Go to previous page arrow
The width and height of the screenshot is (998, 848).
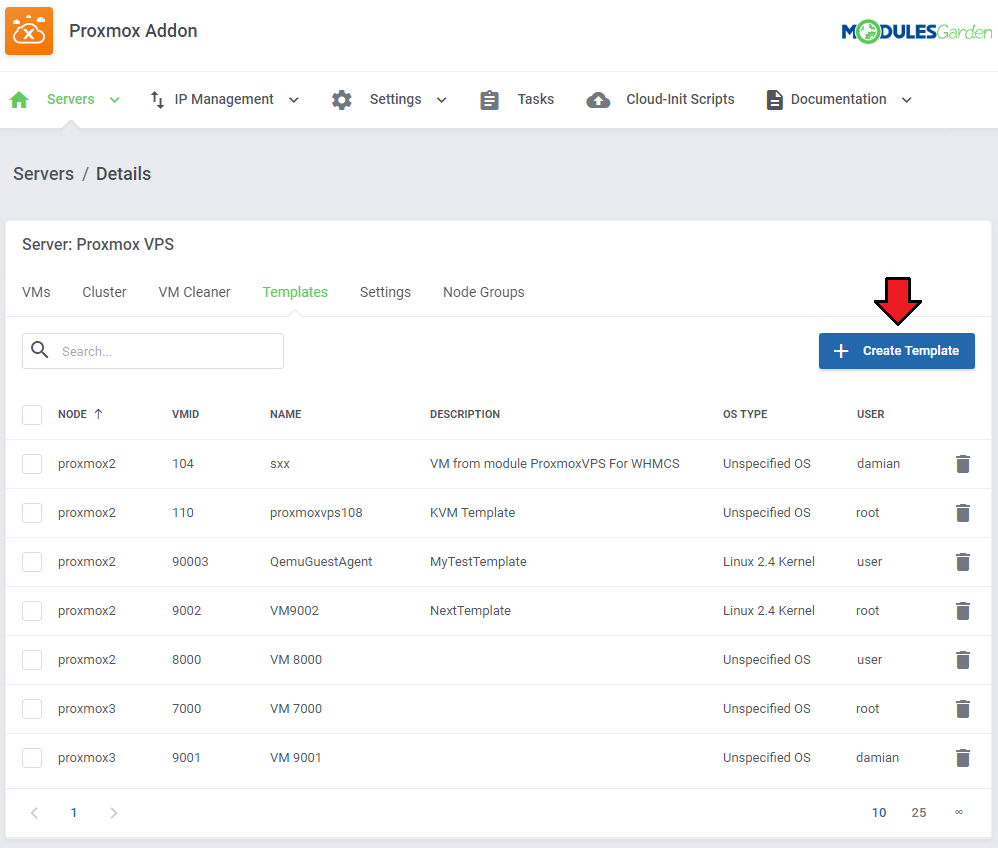[x=34, y=813]
